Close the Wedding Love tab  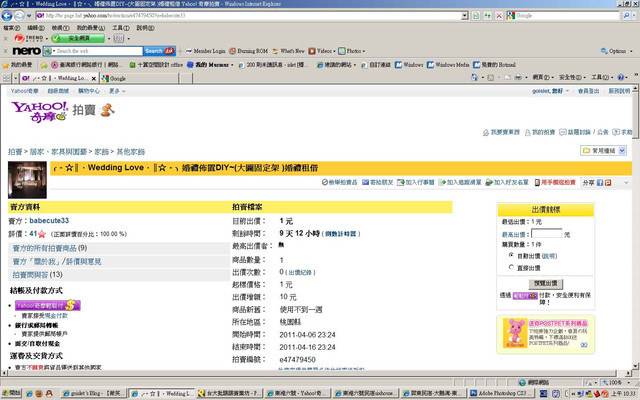[94, 78]
